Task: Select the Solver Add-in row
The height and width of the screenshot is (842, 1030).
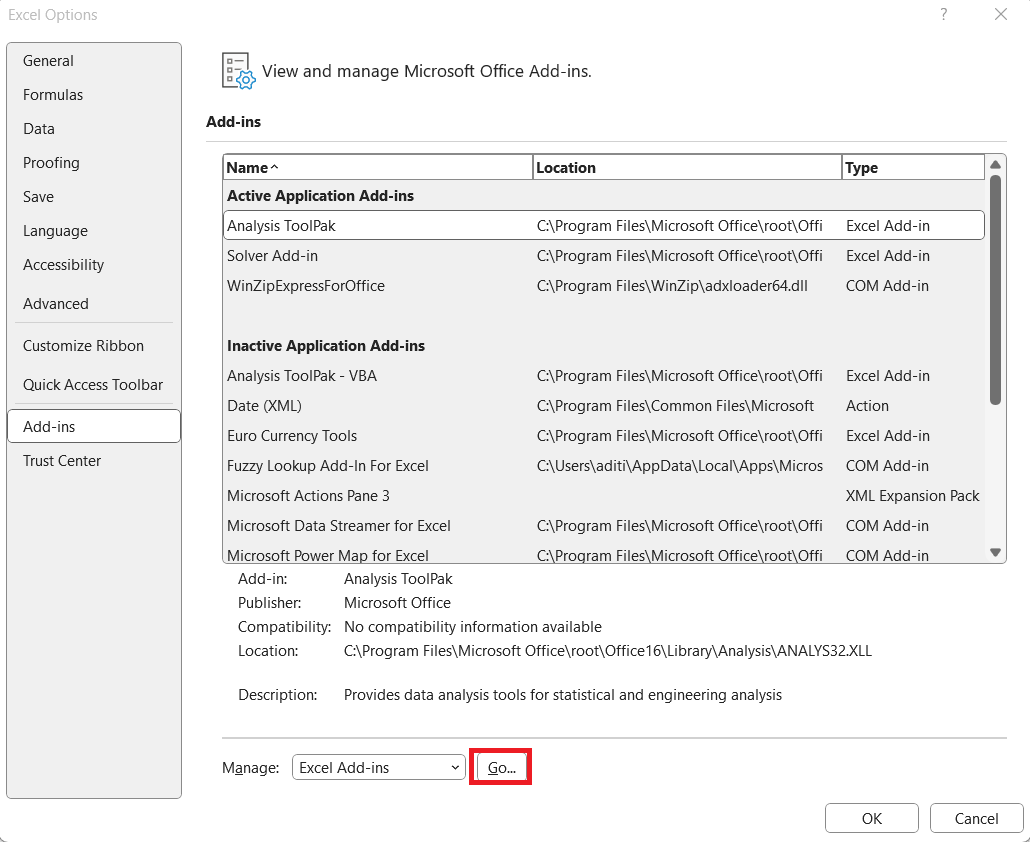Action: [x=604, y=255]
